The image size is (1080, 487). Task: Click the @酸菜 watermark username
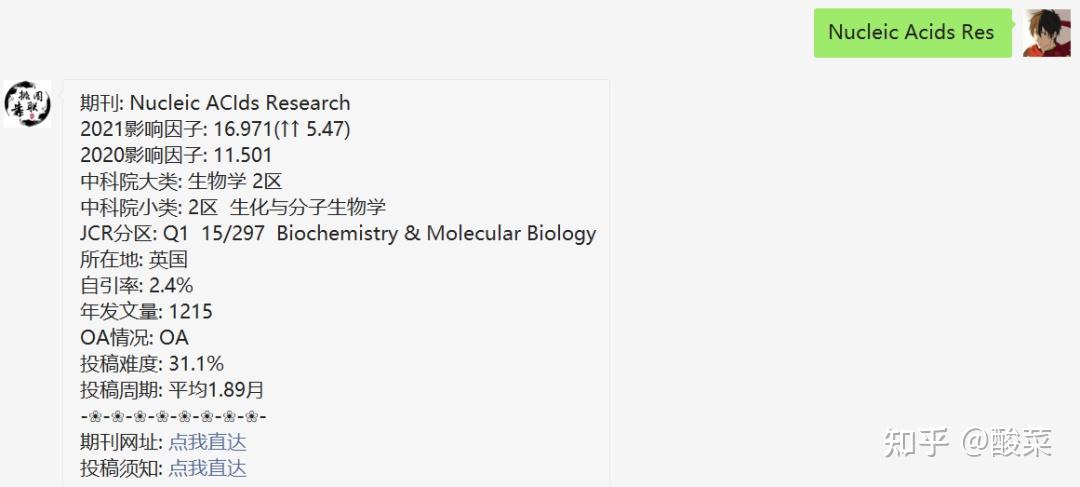coord(1007,443)
